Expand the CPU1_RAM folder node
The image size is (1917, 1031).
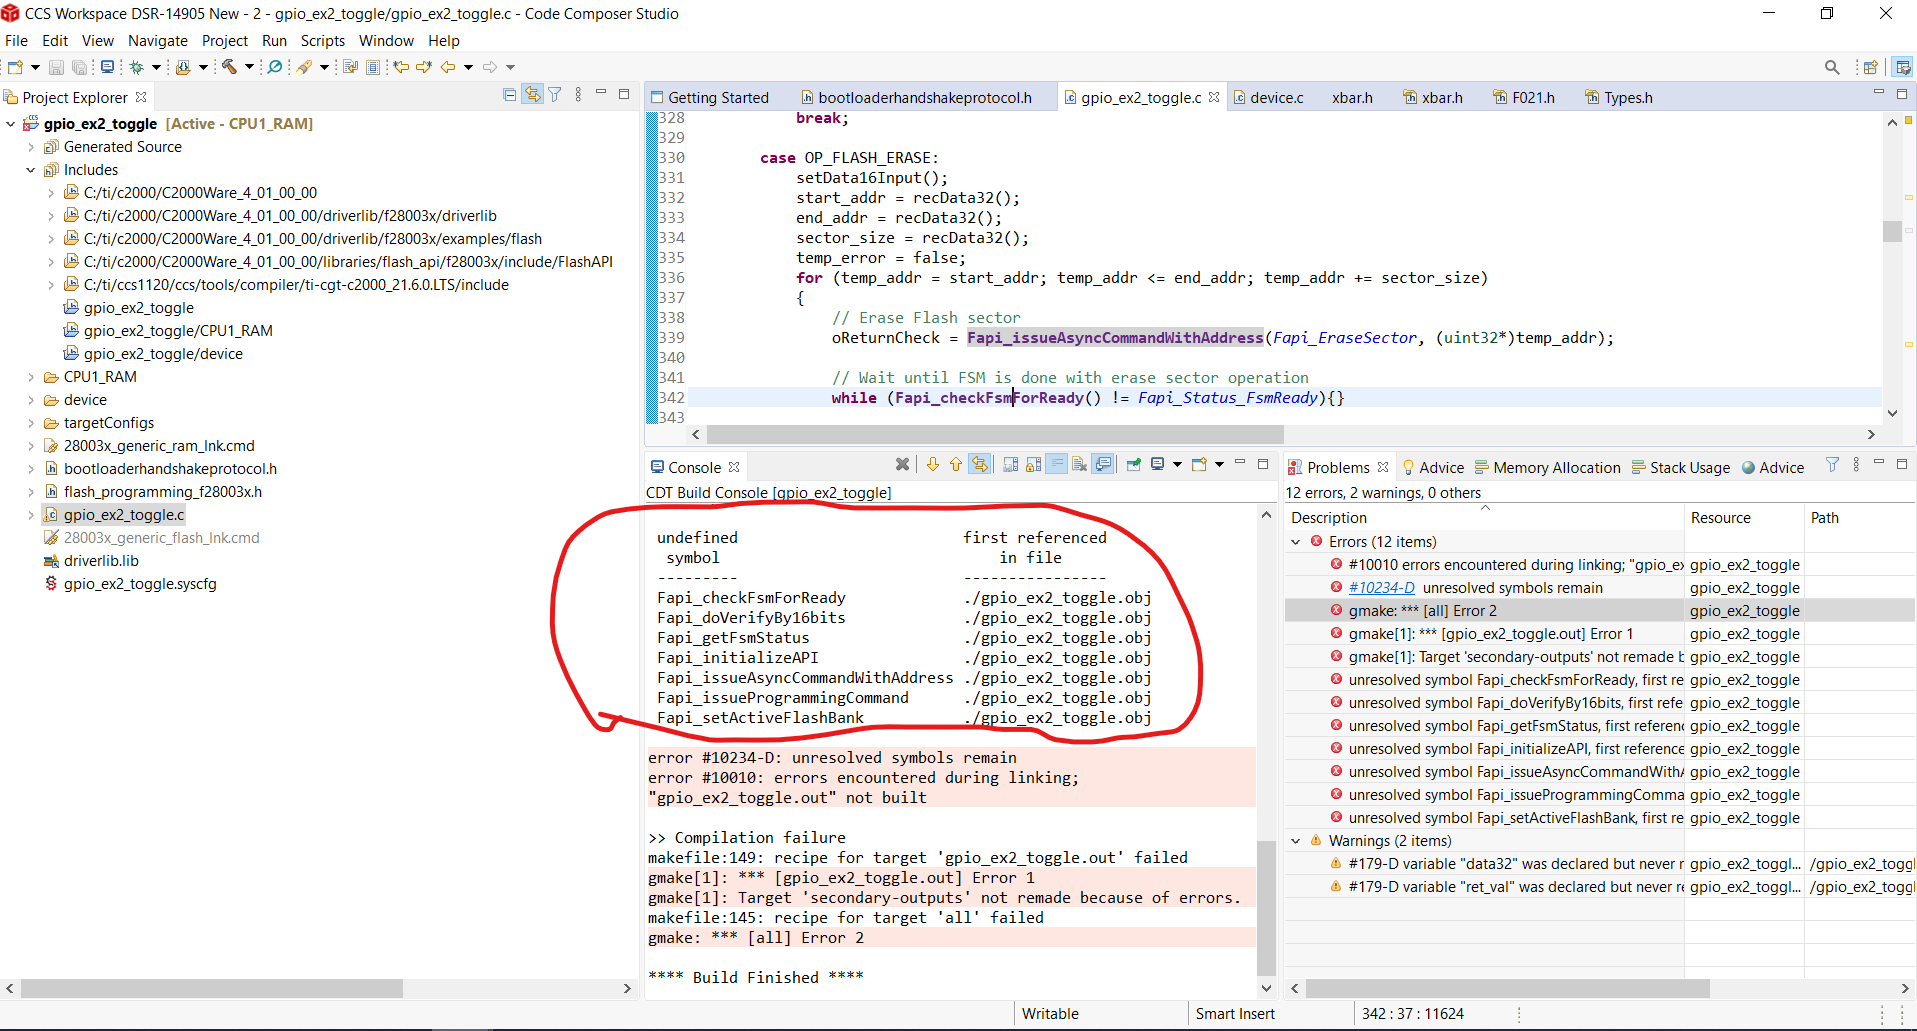click(x=31, y=377)
